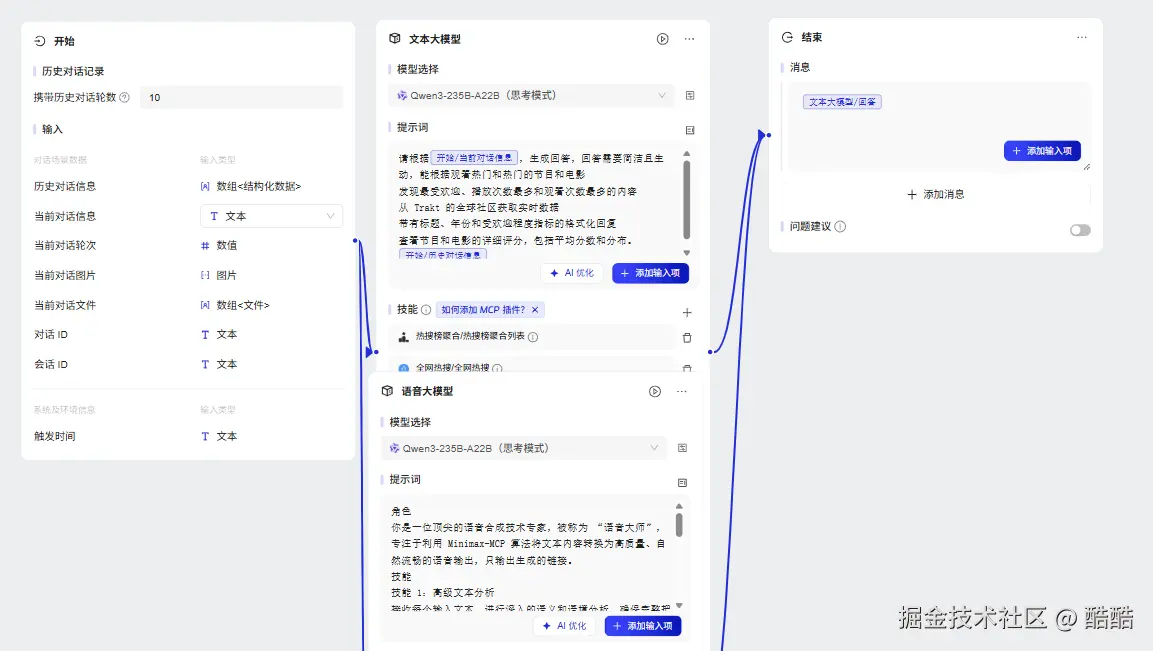Click the 当前对话轮次 row

pyautogui.click(x=188, y=246)
